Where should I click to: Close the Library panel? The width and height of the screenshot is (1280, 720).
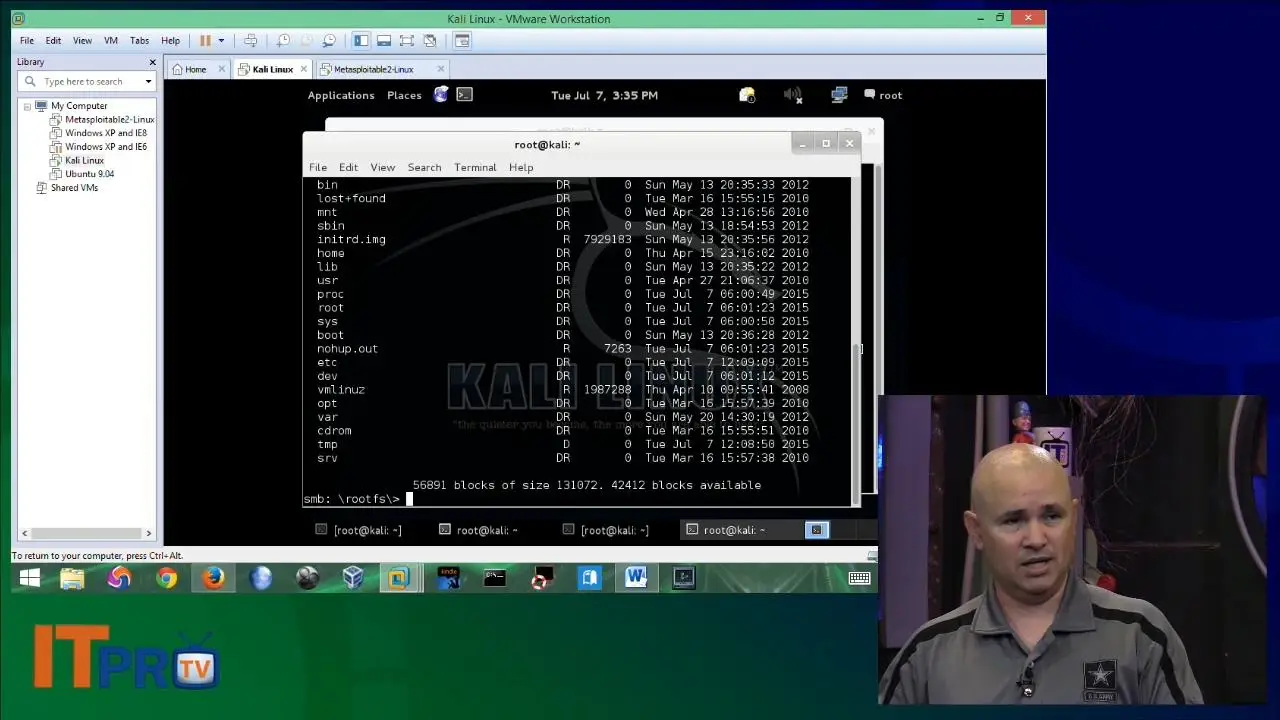tap(152, 62)
